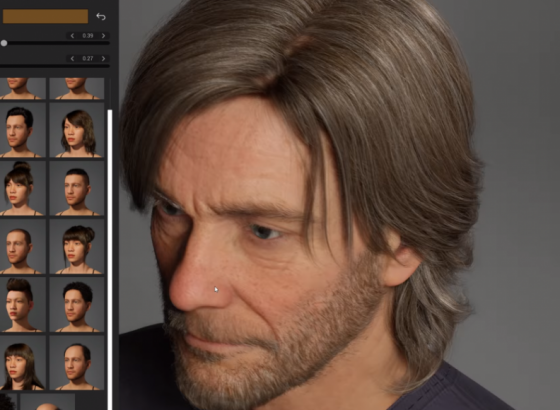Decrease the 0.39 value with left arrow
The width and height of the screenshot is (560, 410).
point(72,36)
